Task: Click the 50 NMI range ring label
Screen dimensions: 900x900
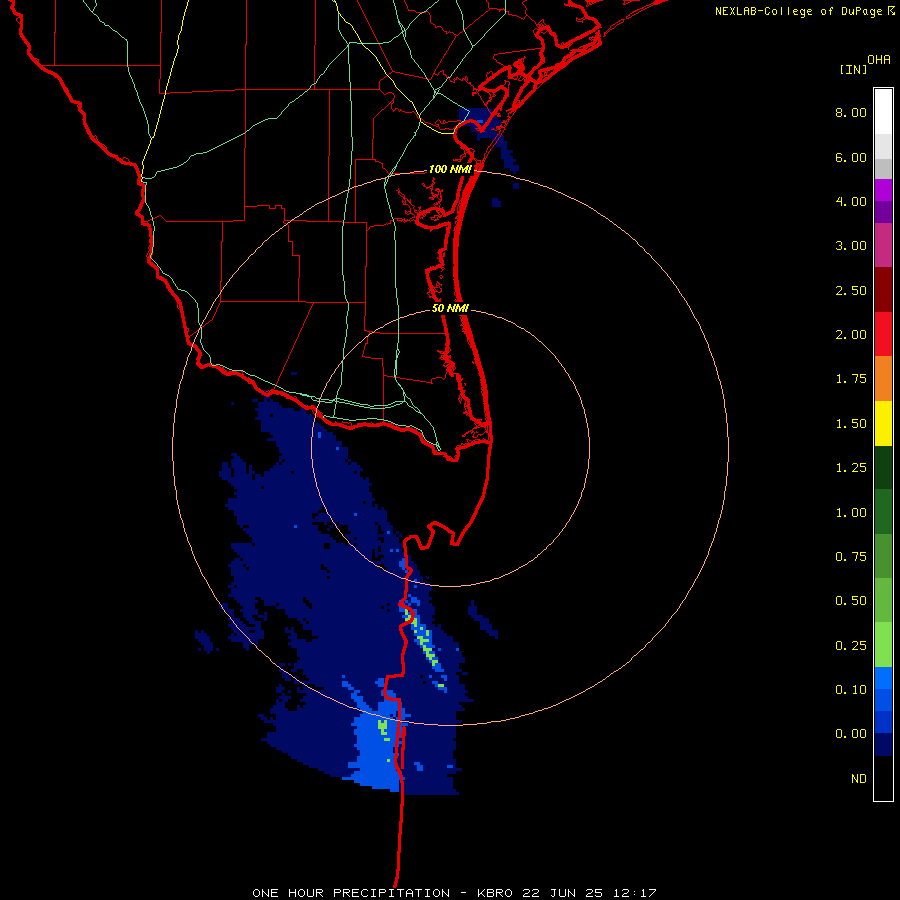Action: [x=450, y=308]
